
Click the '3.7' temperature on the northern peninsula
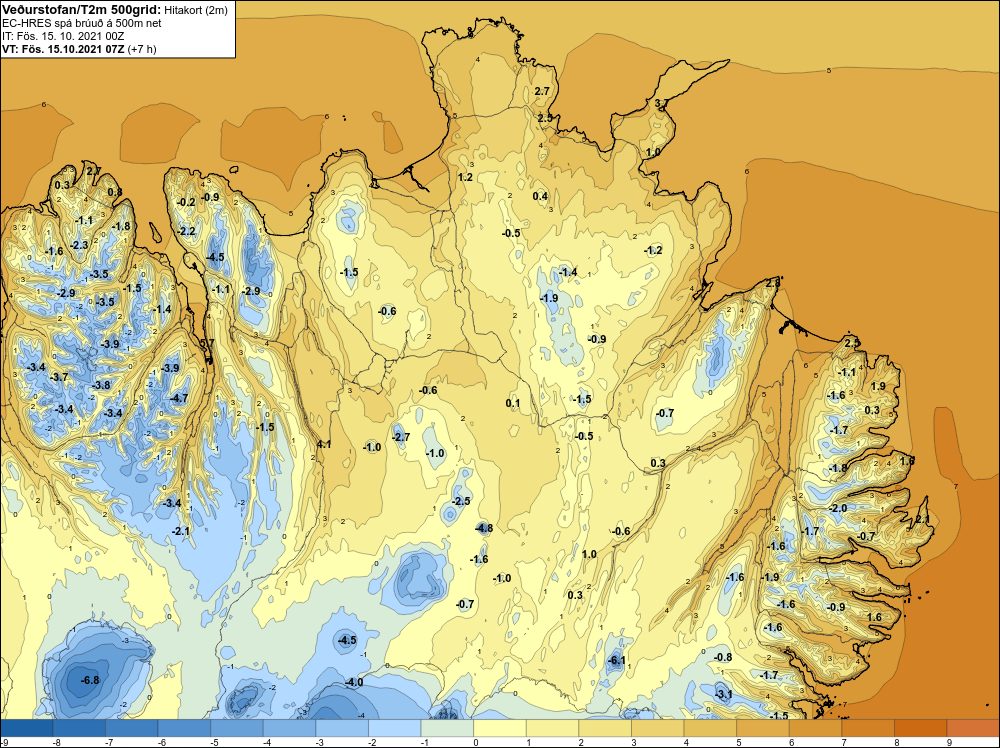point(661,103)
